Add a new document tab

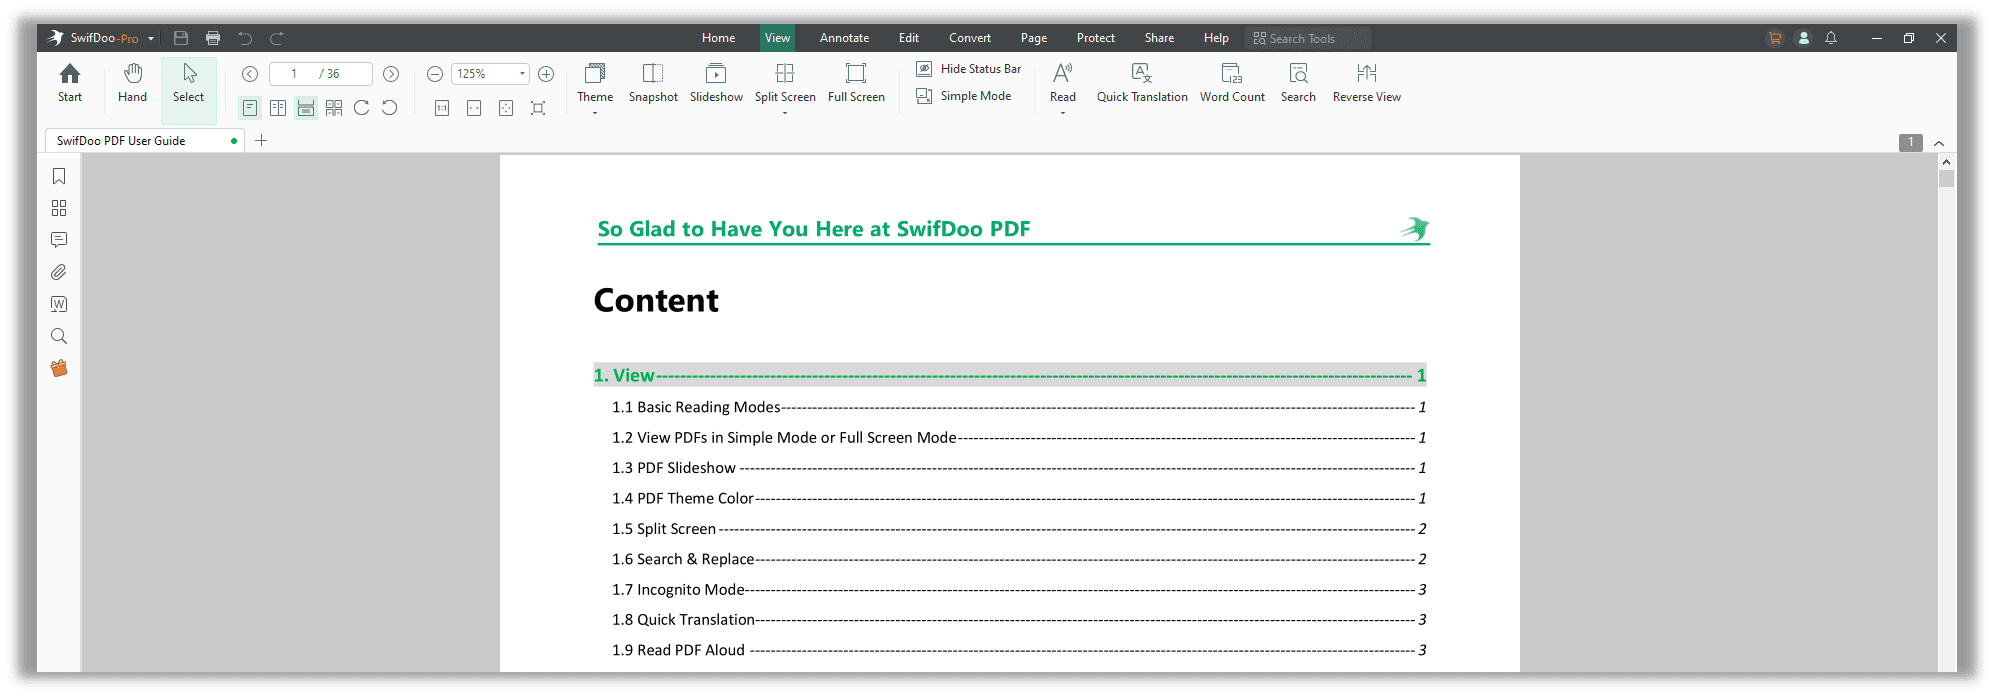[261, 141]
